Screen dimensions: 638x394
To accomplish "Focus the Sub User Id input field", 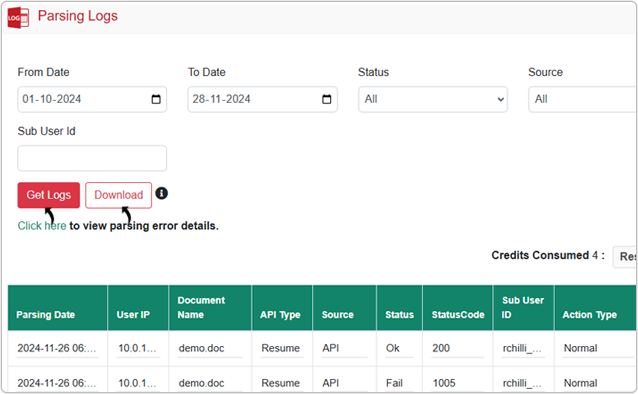I will [x=92, y=158].
